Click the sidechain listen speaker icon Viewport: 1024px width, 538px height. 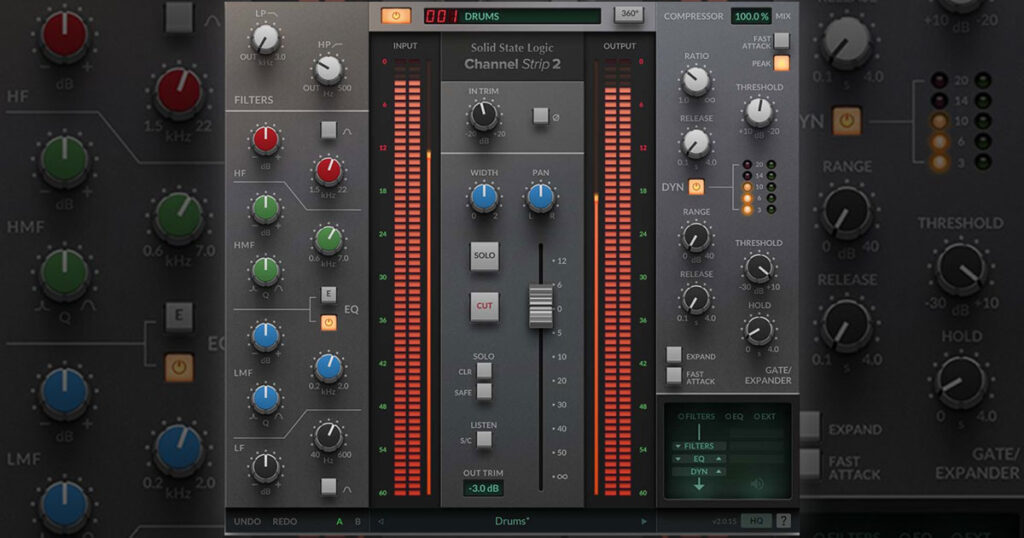click(757, 484)
